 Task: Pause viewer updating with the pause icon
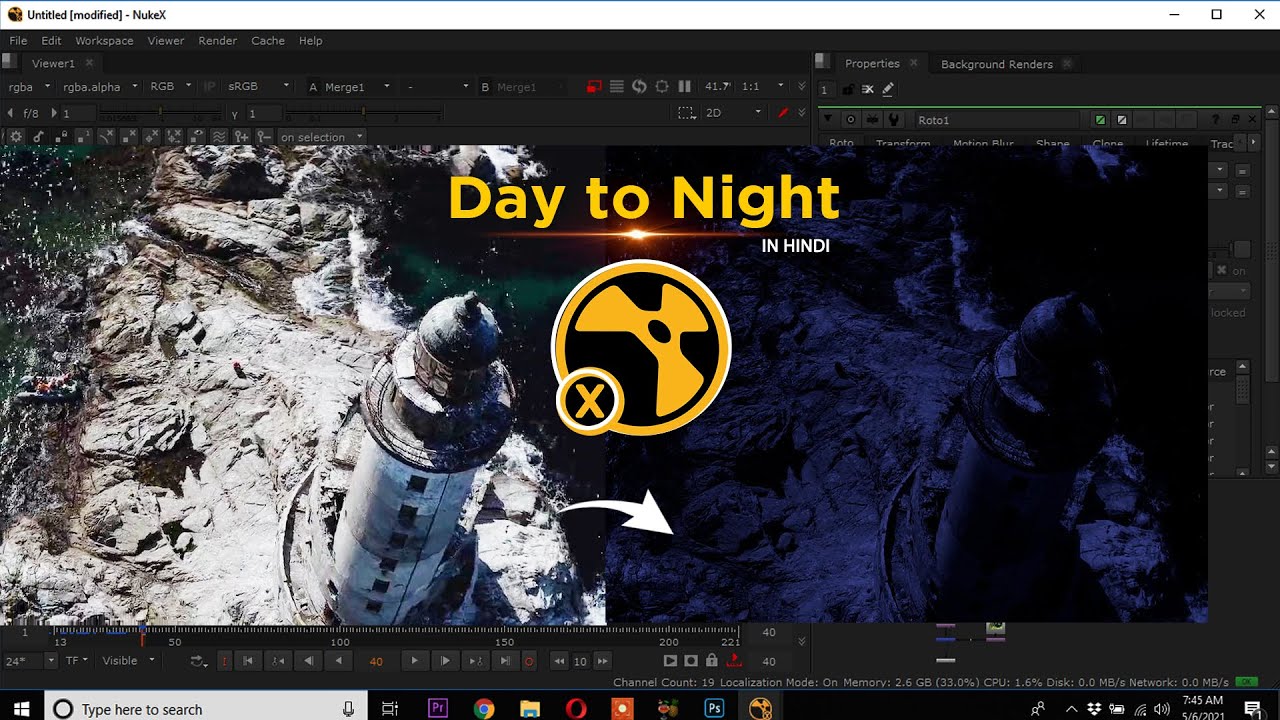coord(685,87)
